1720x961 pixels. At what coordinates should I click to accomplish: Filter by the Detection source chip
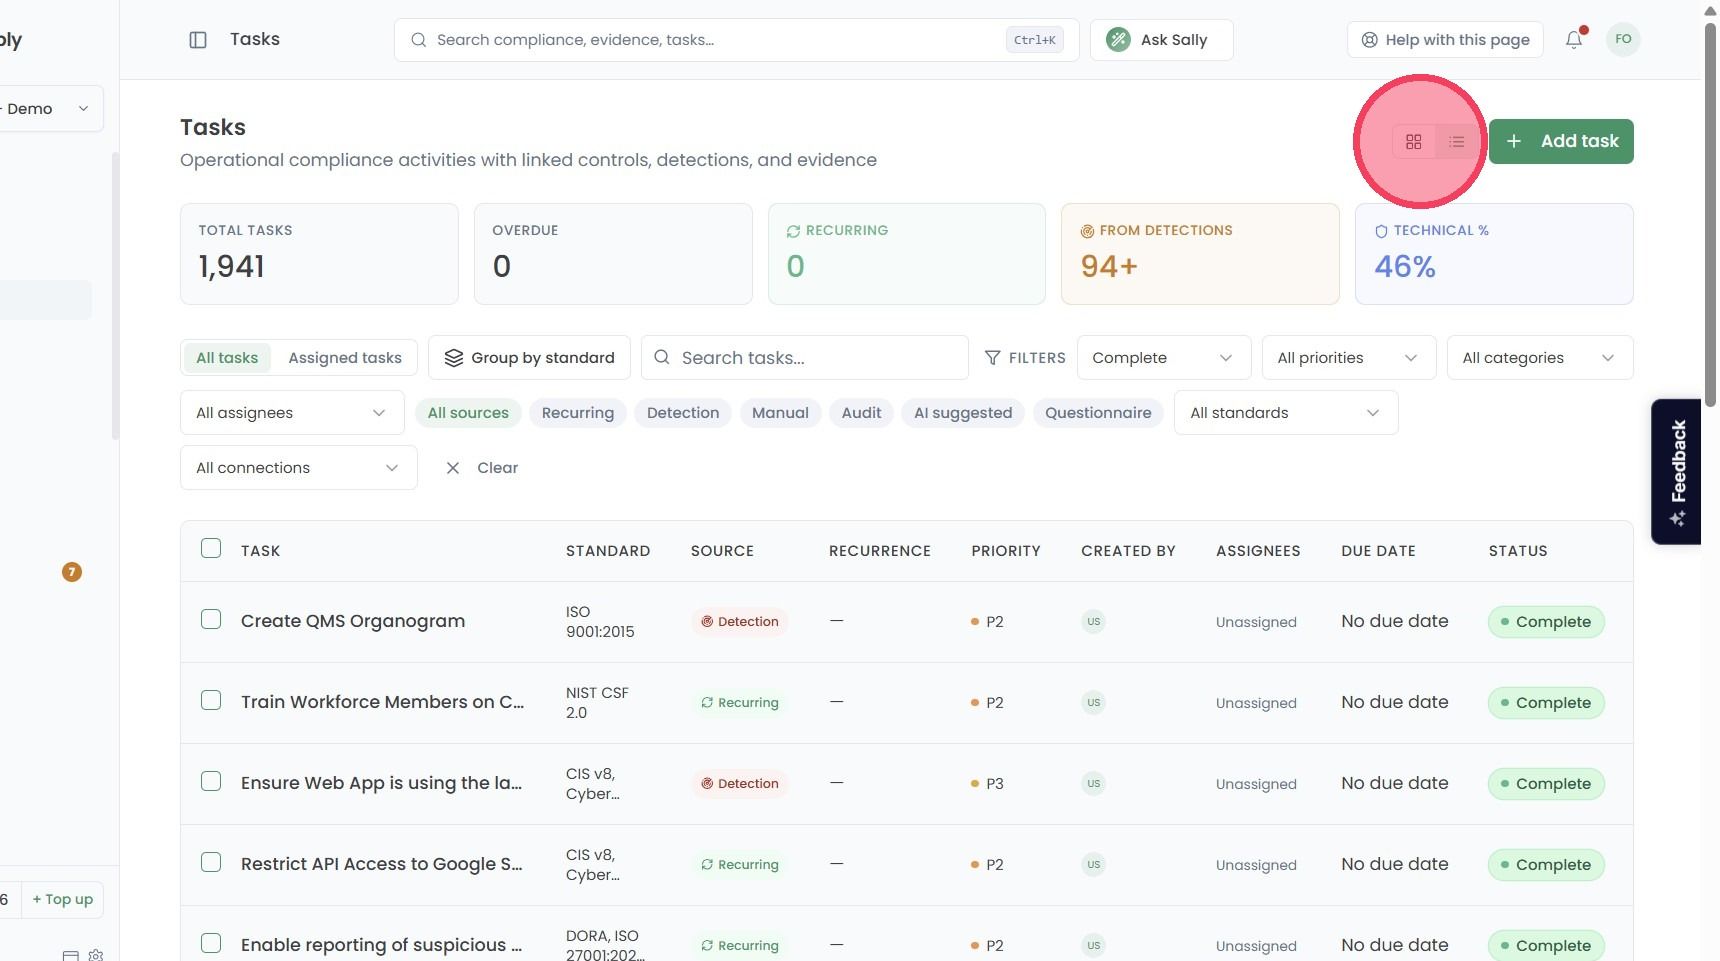pyautogui.click(x=683, y=413)
